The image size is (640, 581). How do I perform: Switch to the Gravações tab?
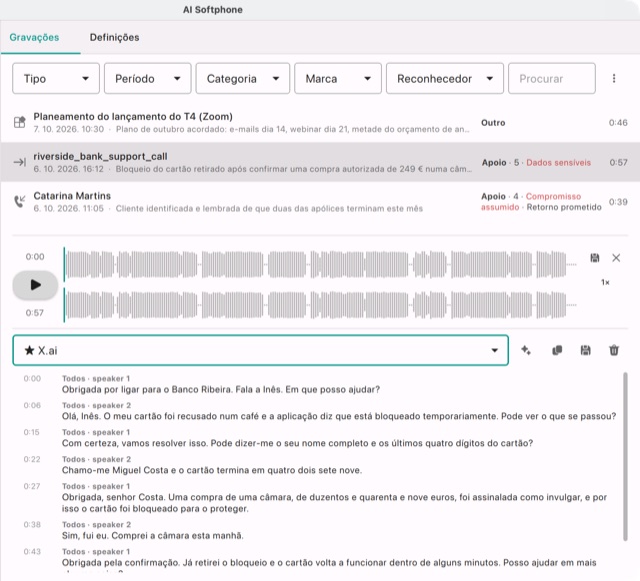pyautogui.click(x=34, y=38)
